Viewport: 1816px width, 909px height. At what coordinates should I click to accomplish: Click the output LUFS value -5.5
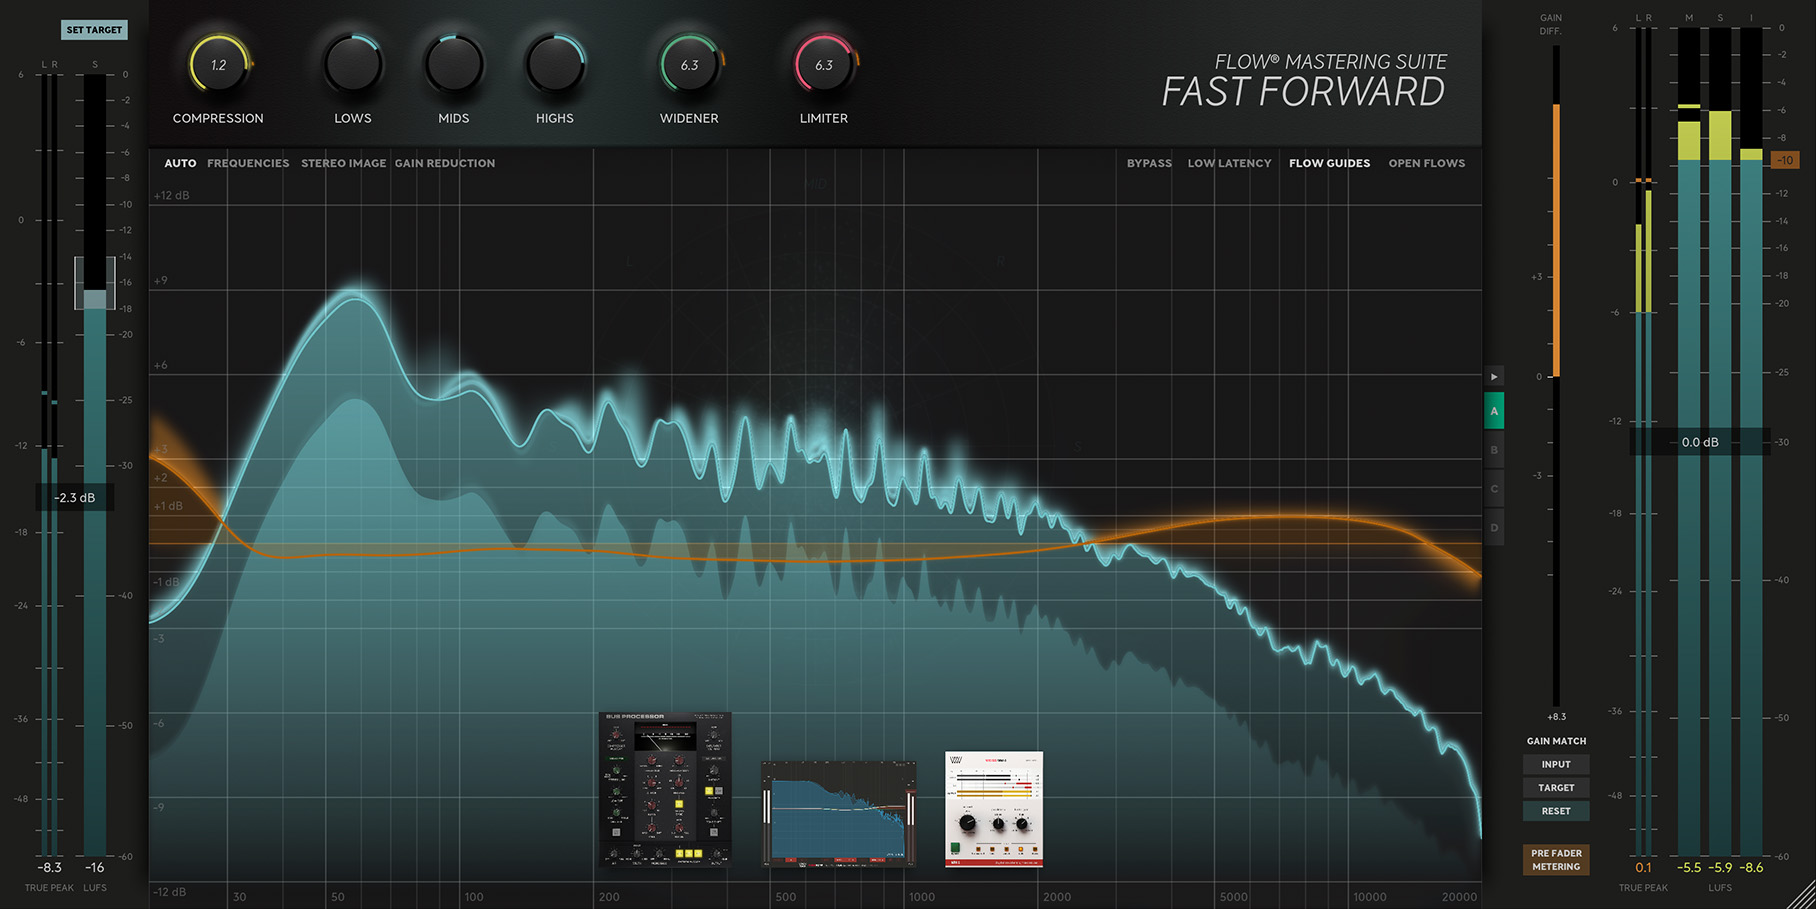tap(1689, 868)
